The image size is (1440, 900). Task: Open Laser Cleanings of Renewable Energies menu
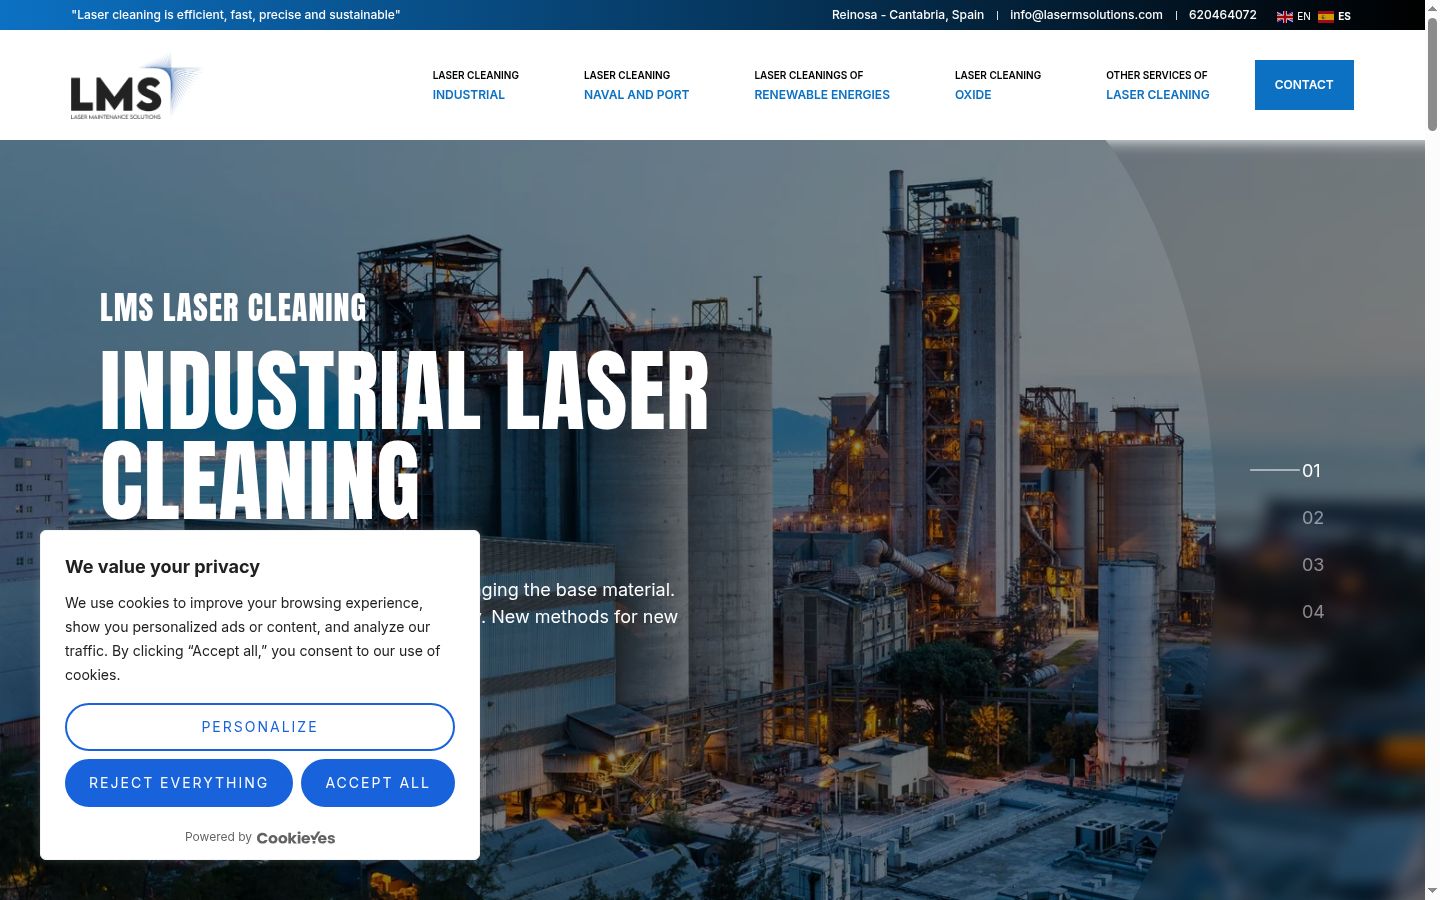click(x=822, y=85)
